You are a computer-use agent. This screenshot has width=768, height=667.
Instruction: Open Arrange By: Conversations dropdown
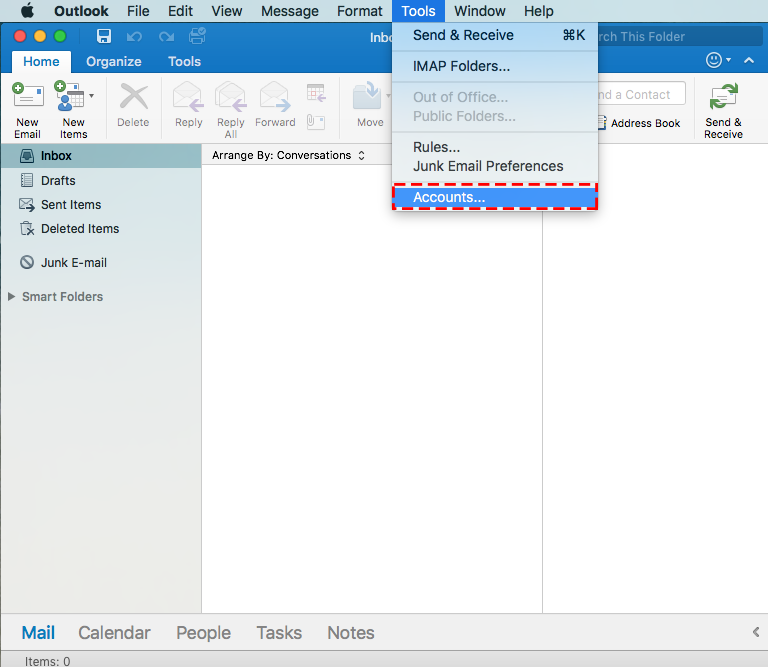pos(288,156)
